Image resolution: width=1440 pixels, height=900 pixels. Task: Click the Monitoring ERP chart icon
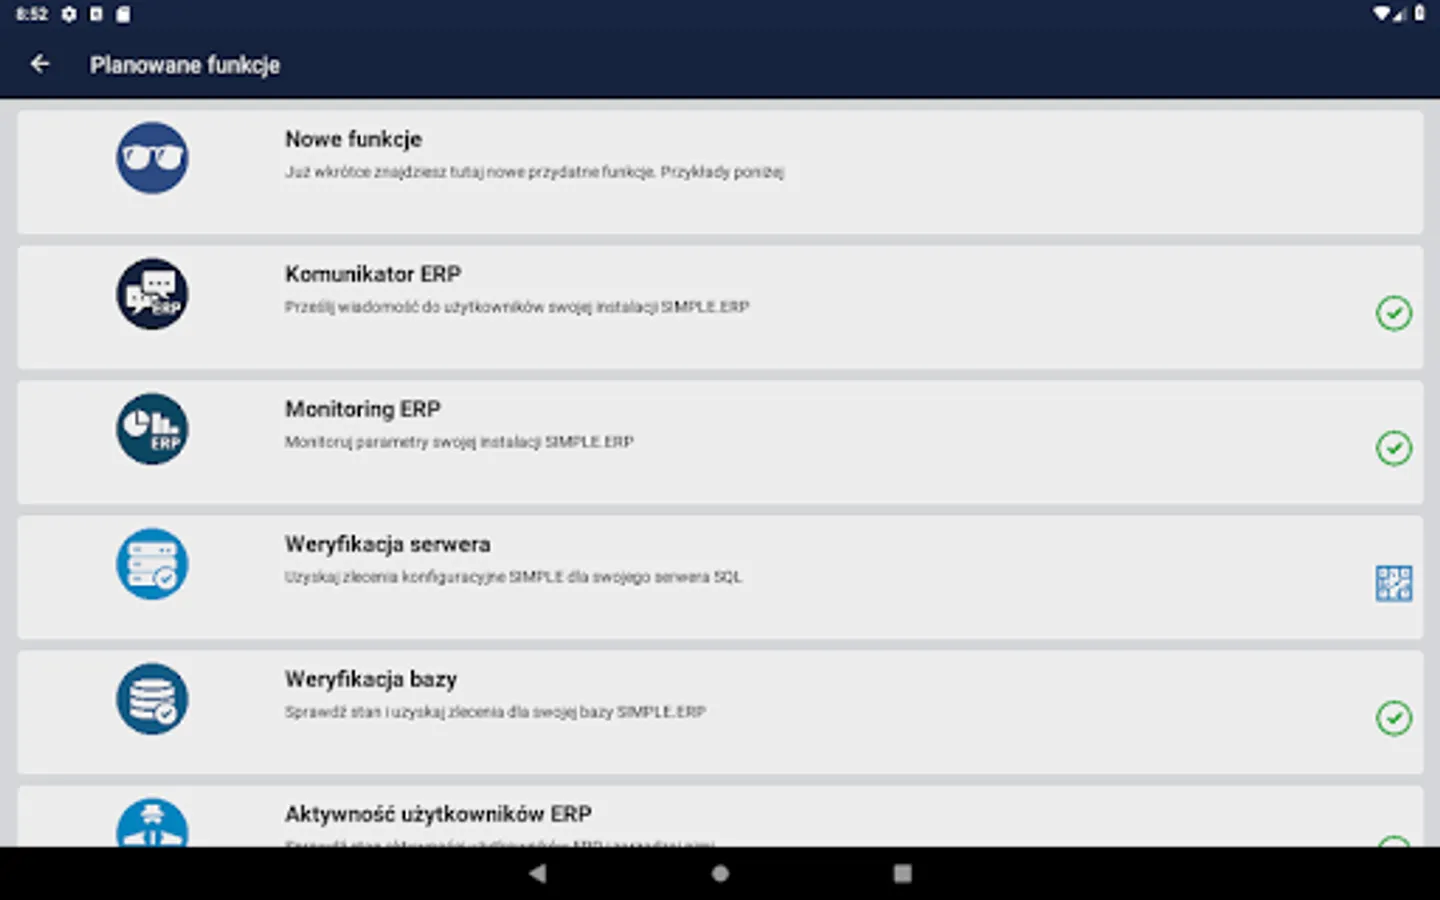[x=152, y=429]
